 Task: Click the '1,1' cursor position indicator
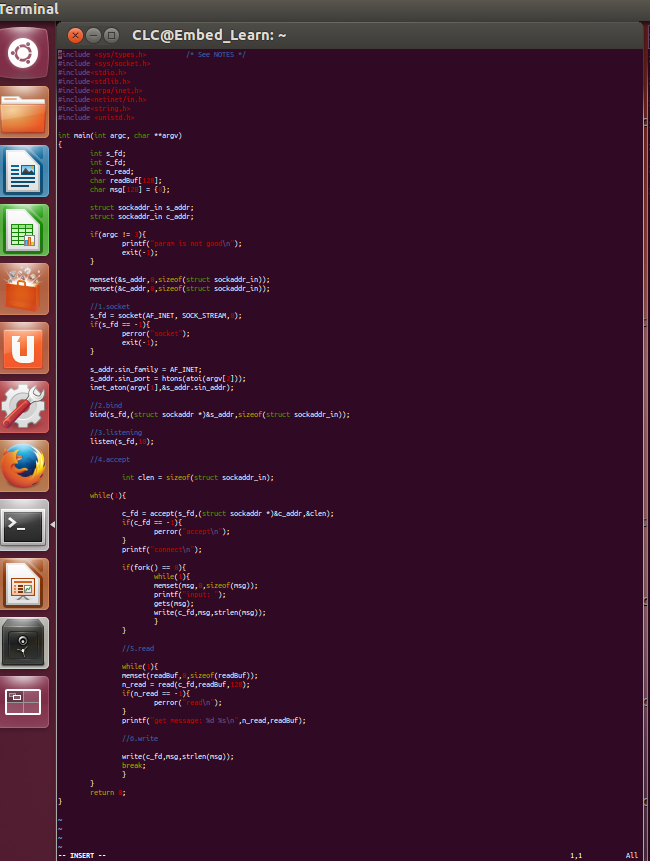point(576,856)
